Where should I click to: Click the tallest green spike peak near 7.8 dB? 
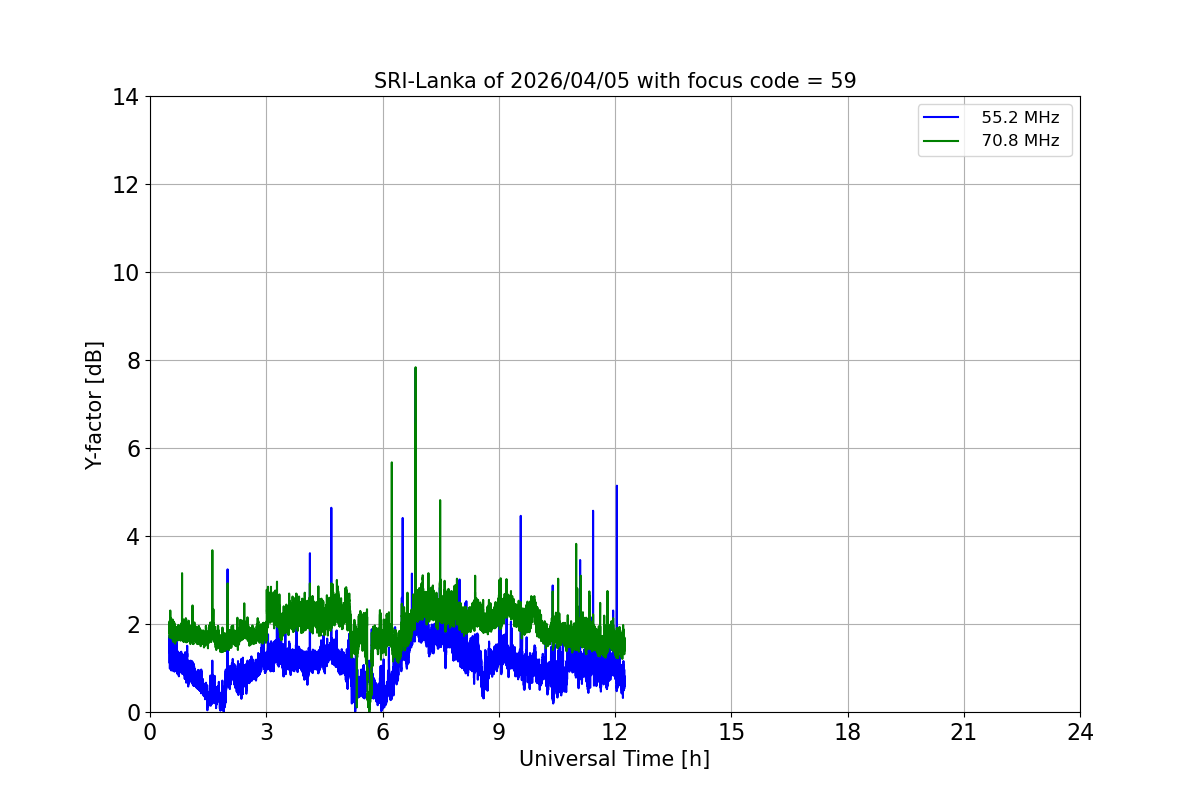415,368
